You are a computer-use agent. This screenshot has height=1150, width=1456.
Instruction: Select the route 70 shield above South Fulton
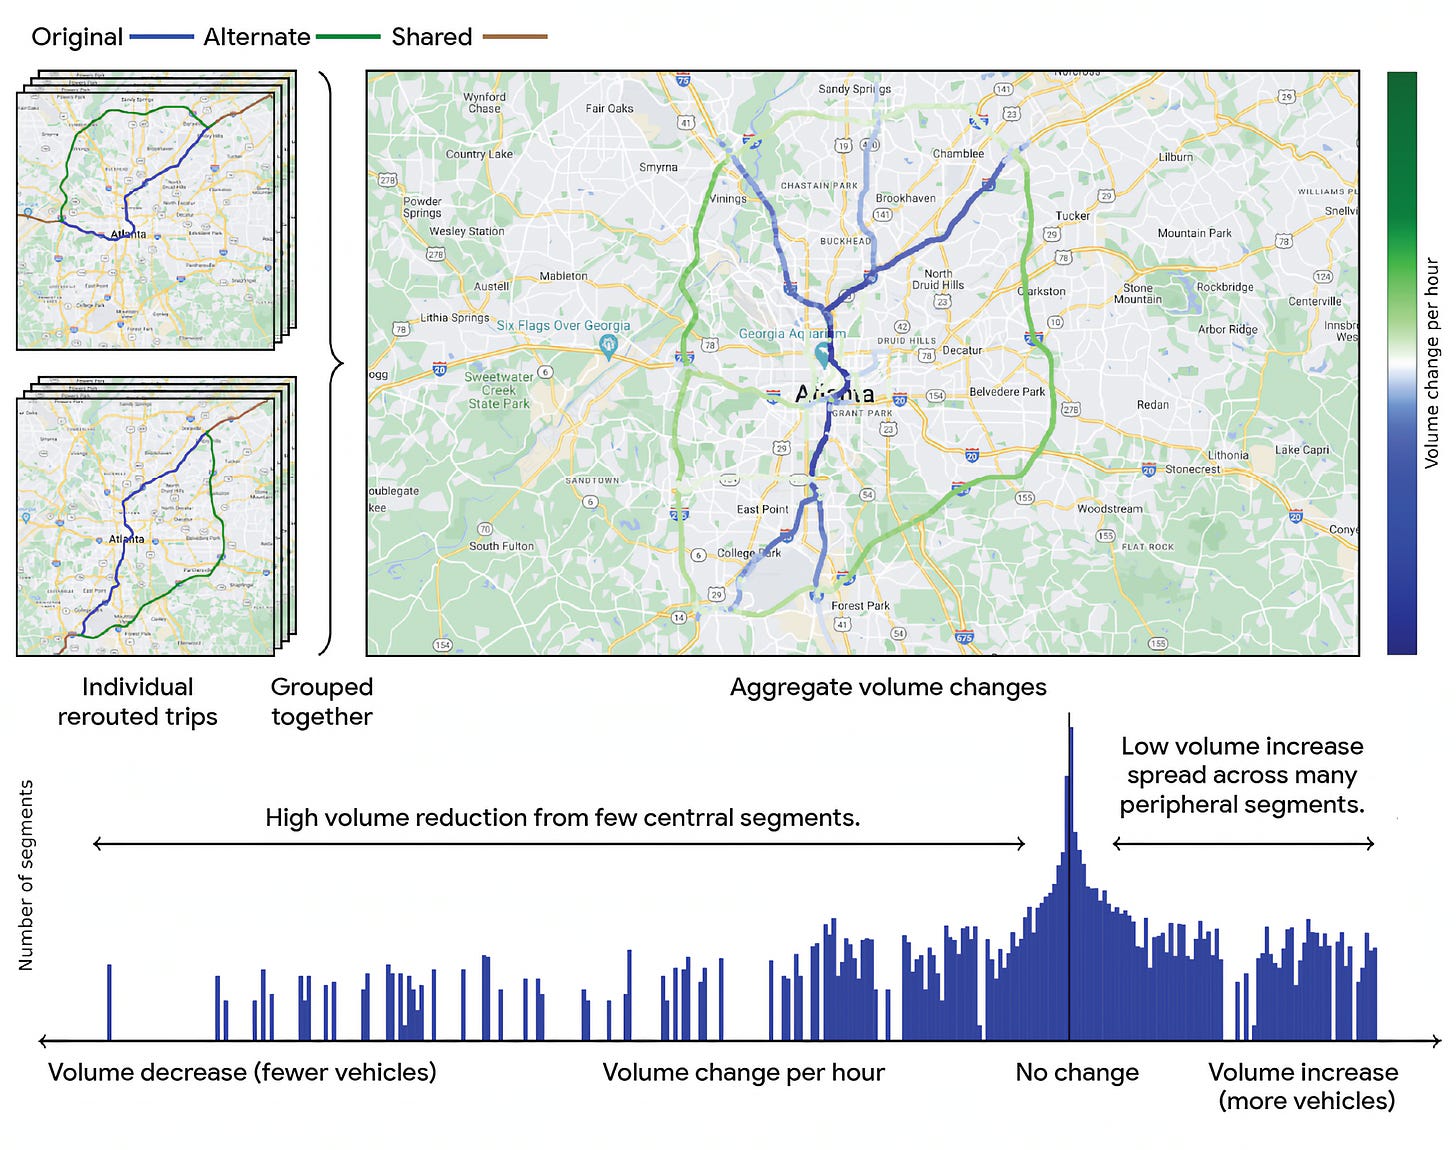(x=485, y=529)
